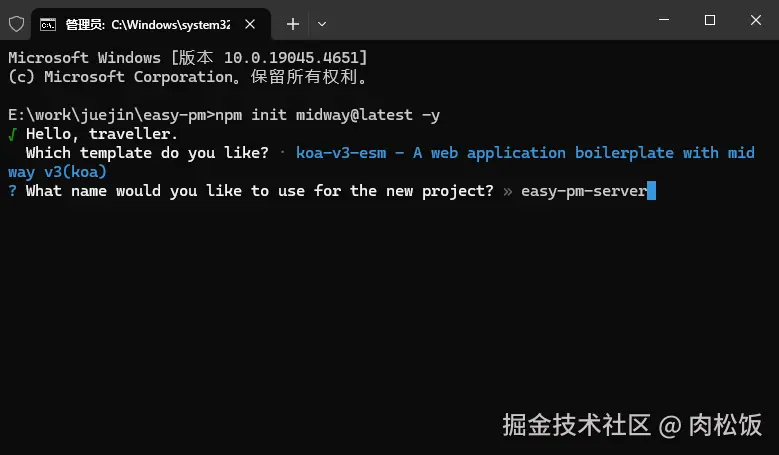The image size is (779, 455).
Task: Click the administrator shield icon in title bar
Action: [x=18, y=23]
